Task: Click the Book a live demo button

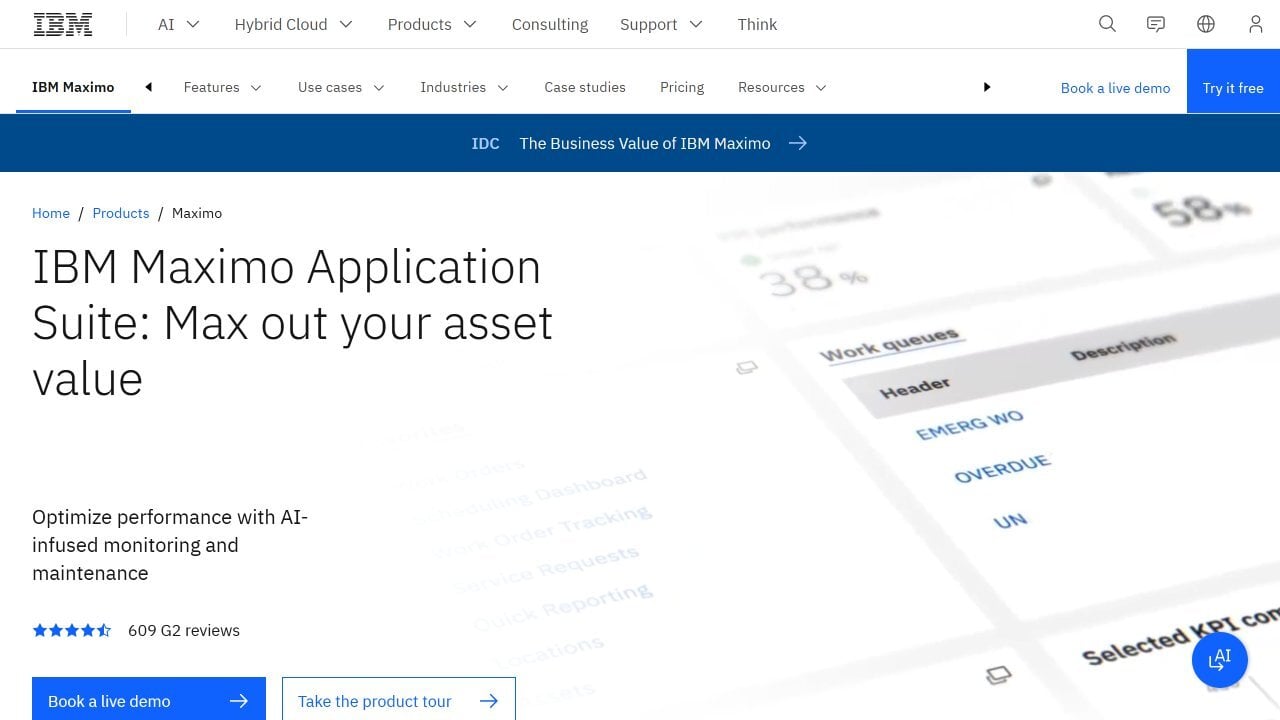Action: pyautogui.click(x=148, y=700)
